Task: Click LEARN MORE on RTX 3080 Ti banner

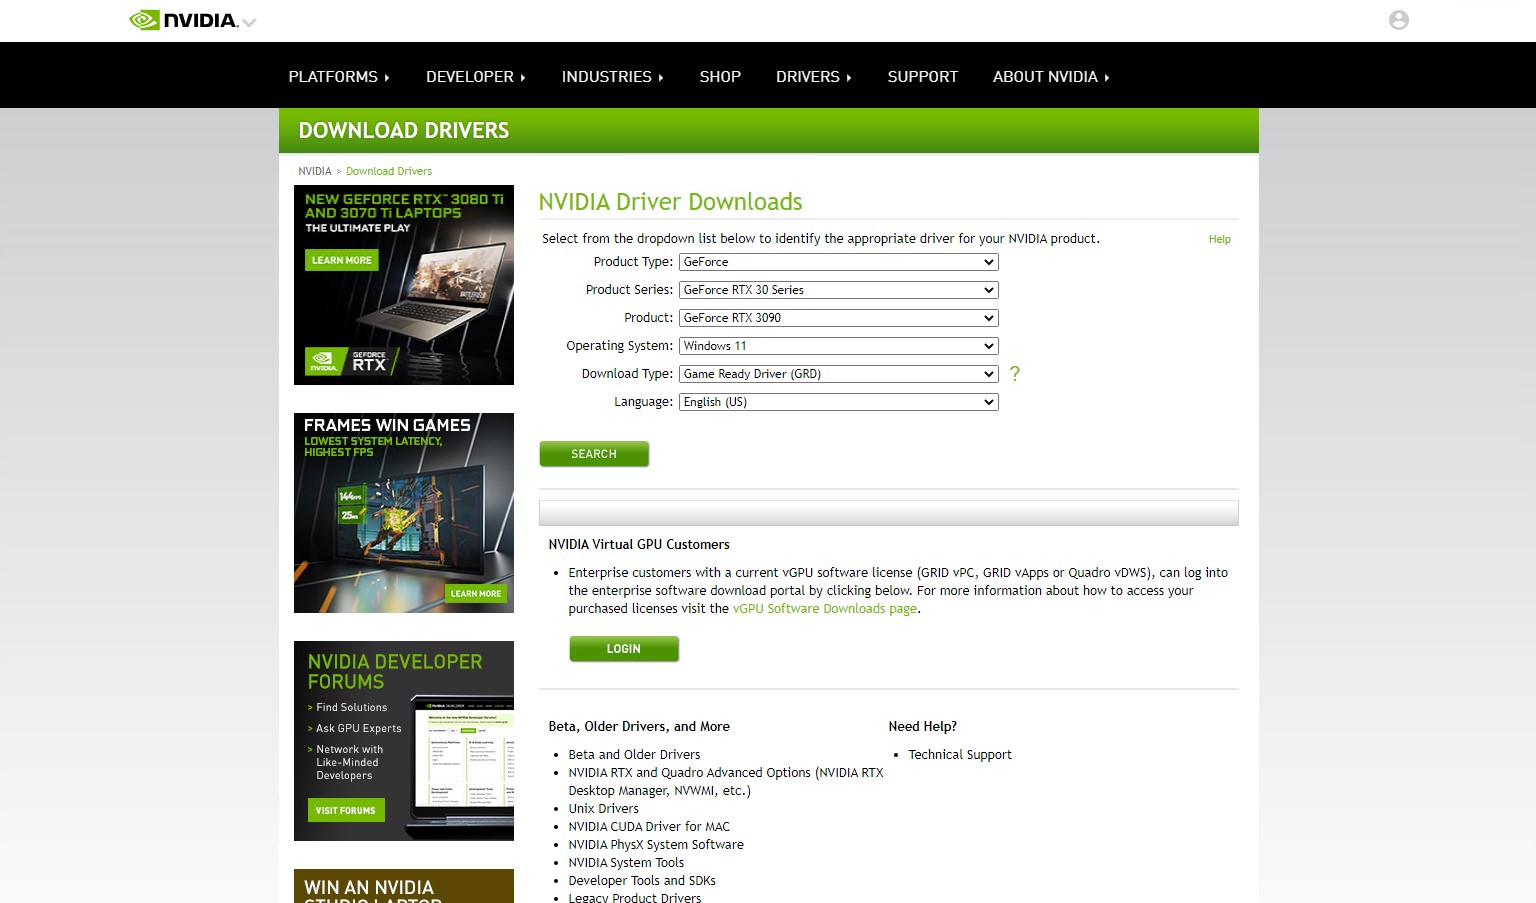Action: (x=342, y=260)
